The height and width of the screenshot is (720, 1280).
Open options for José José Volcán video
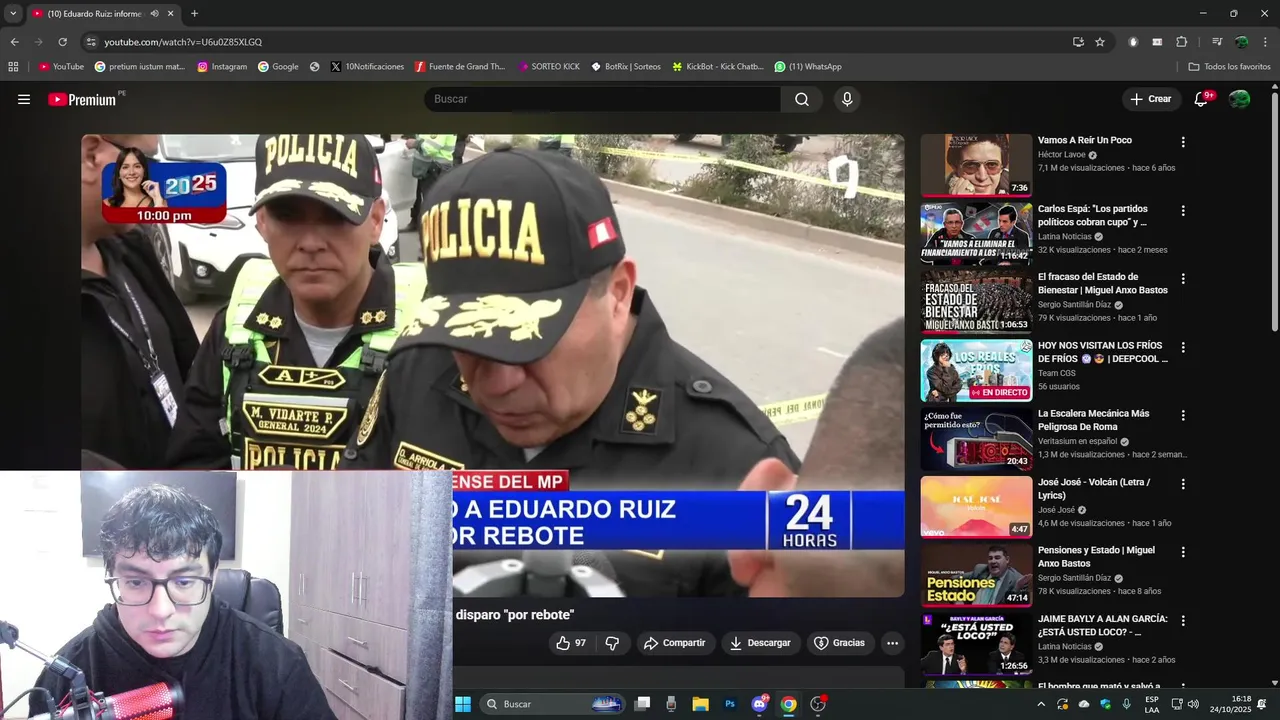click(x=1183, y=484)
